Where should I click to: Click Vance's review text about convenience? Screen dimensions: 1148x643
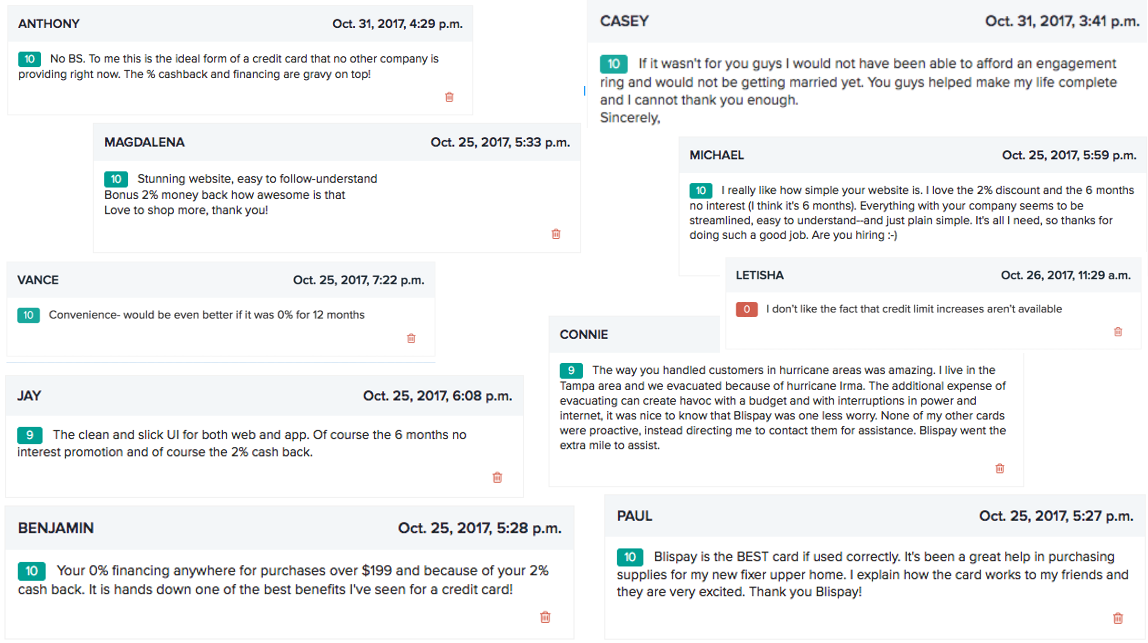pyautogui.click(x=207, y=315)
